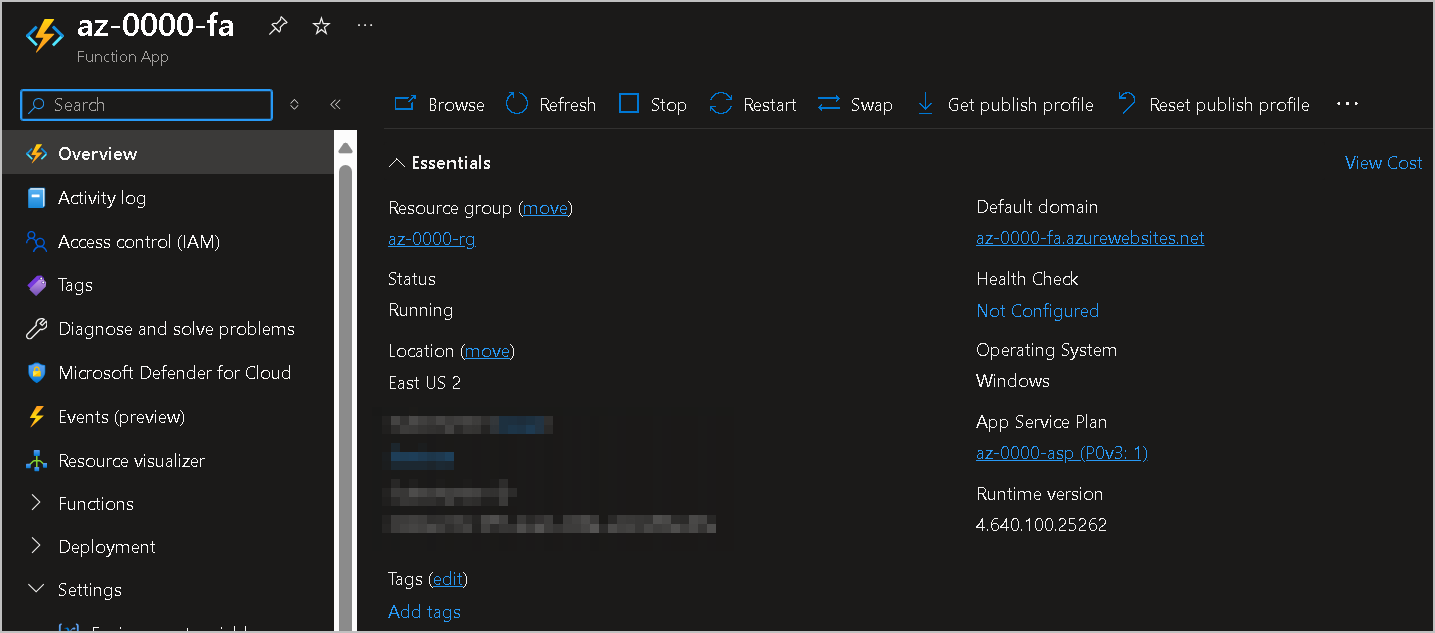Download via Get publish profile
The height and width of the screenshot is (633, 1435).
pos(1020,105)
